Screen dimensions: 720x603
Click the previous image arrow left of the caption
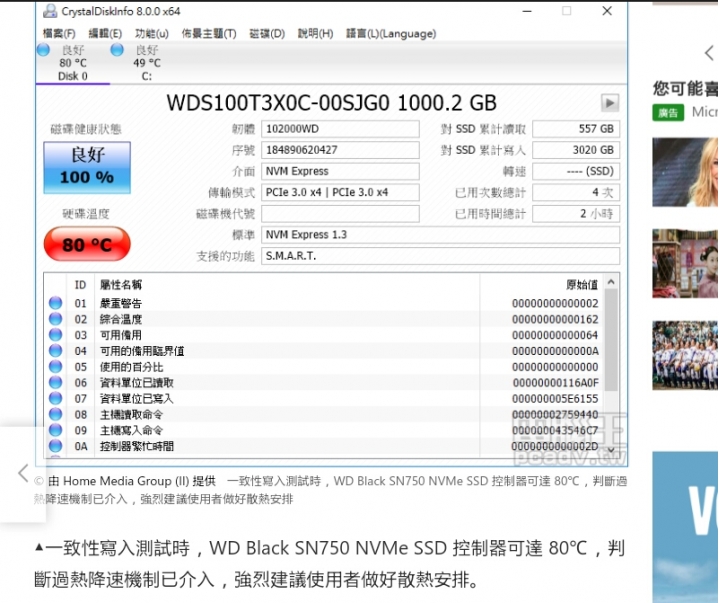coord(23,473)
